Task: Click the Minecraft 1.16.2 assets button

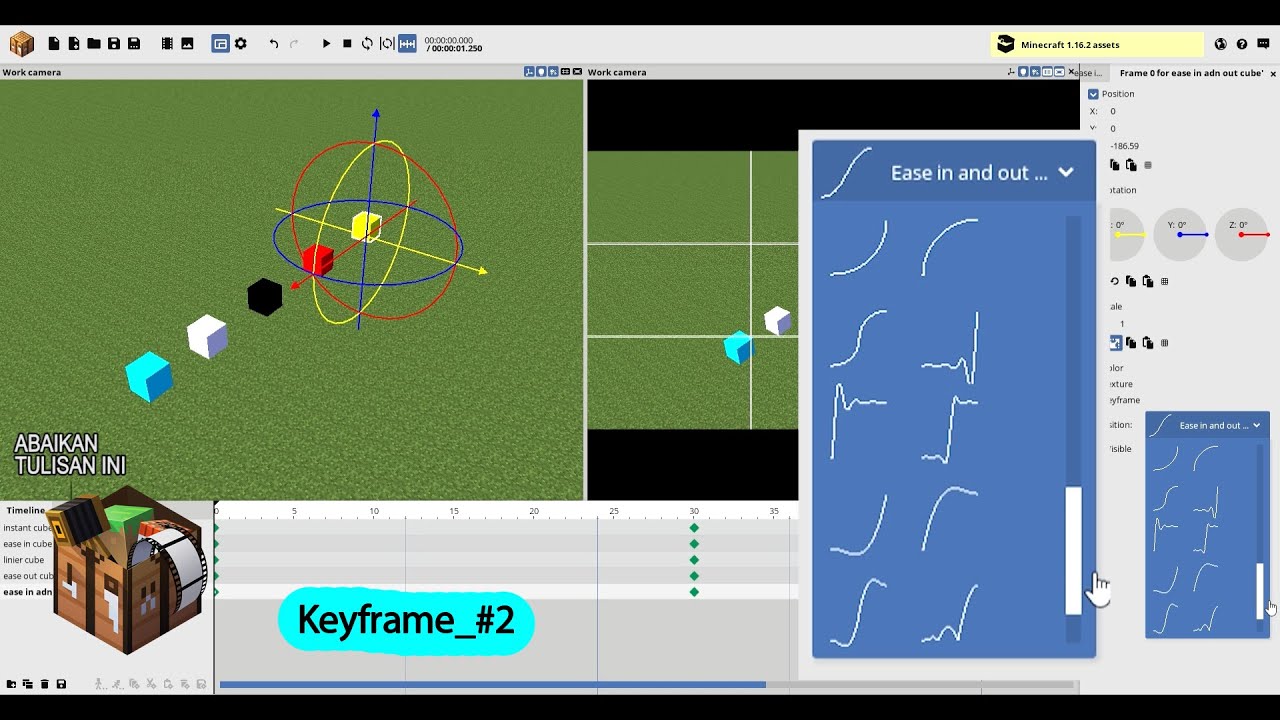Action: pyautogui.click(x=1097, y=44)
